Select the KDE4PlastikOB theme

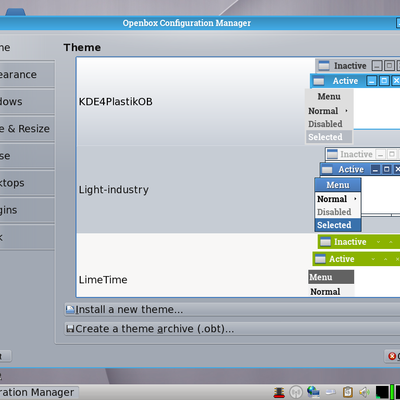238,102
